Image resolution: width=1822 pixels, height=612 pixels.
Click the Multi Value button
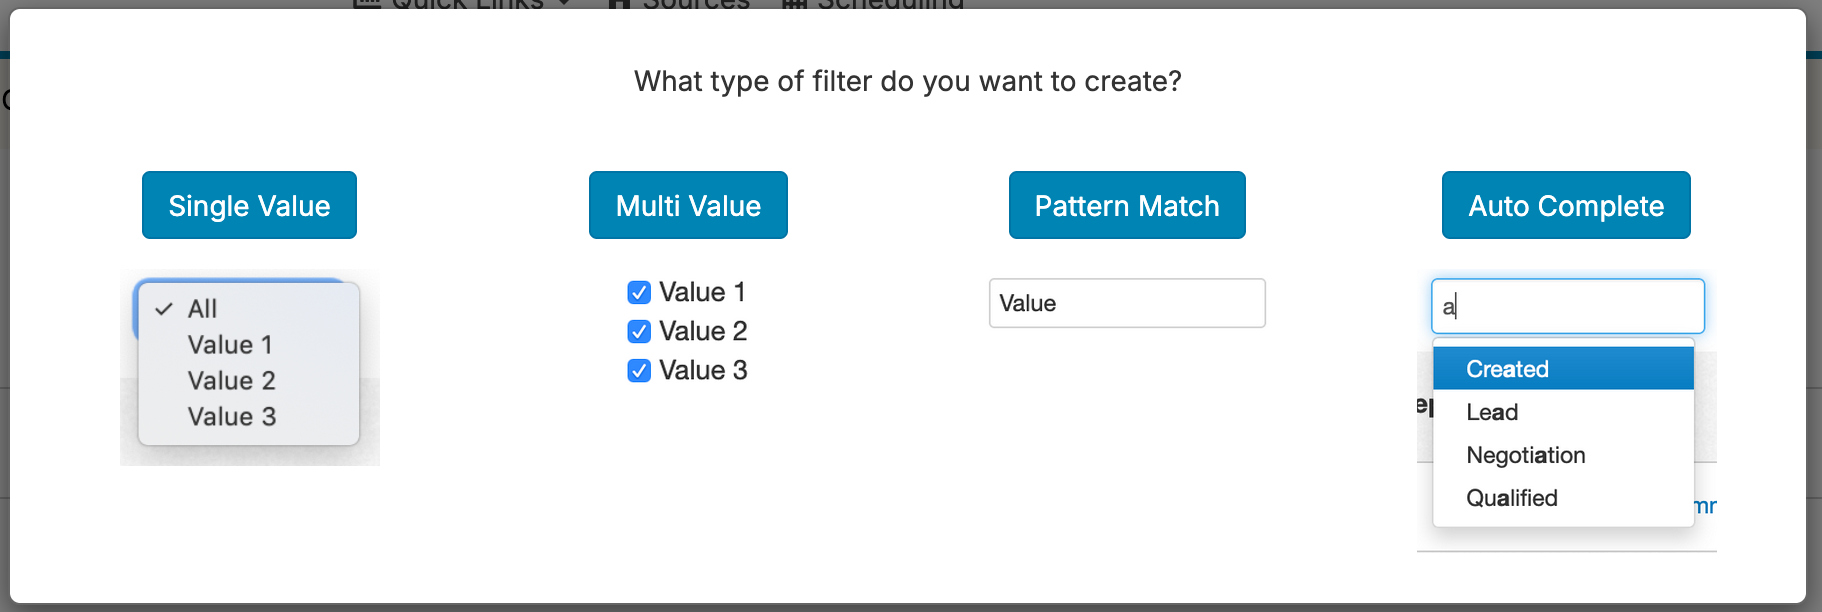pos(687,205)
